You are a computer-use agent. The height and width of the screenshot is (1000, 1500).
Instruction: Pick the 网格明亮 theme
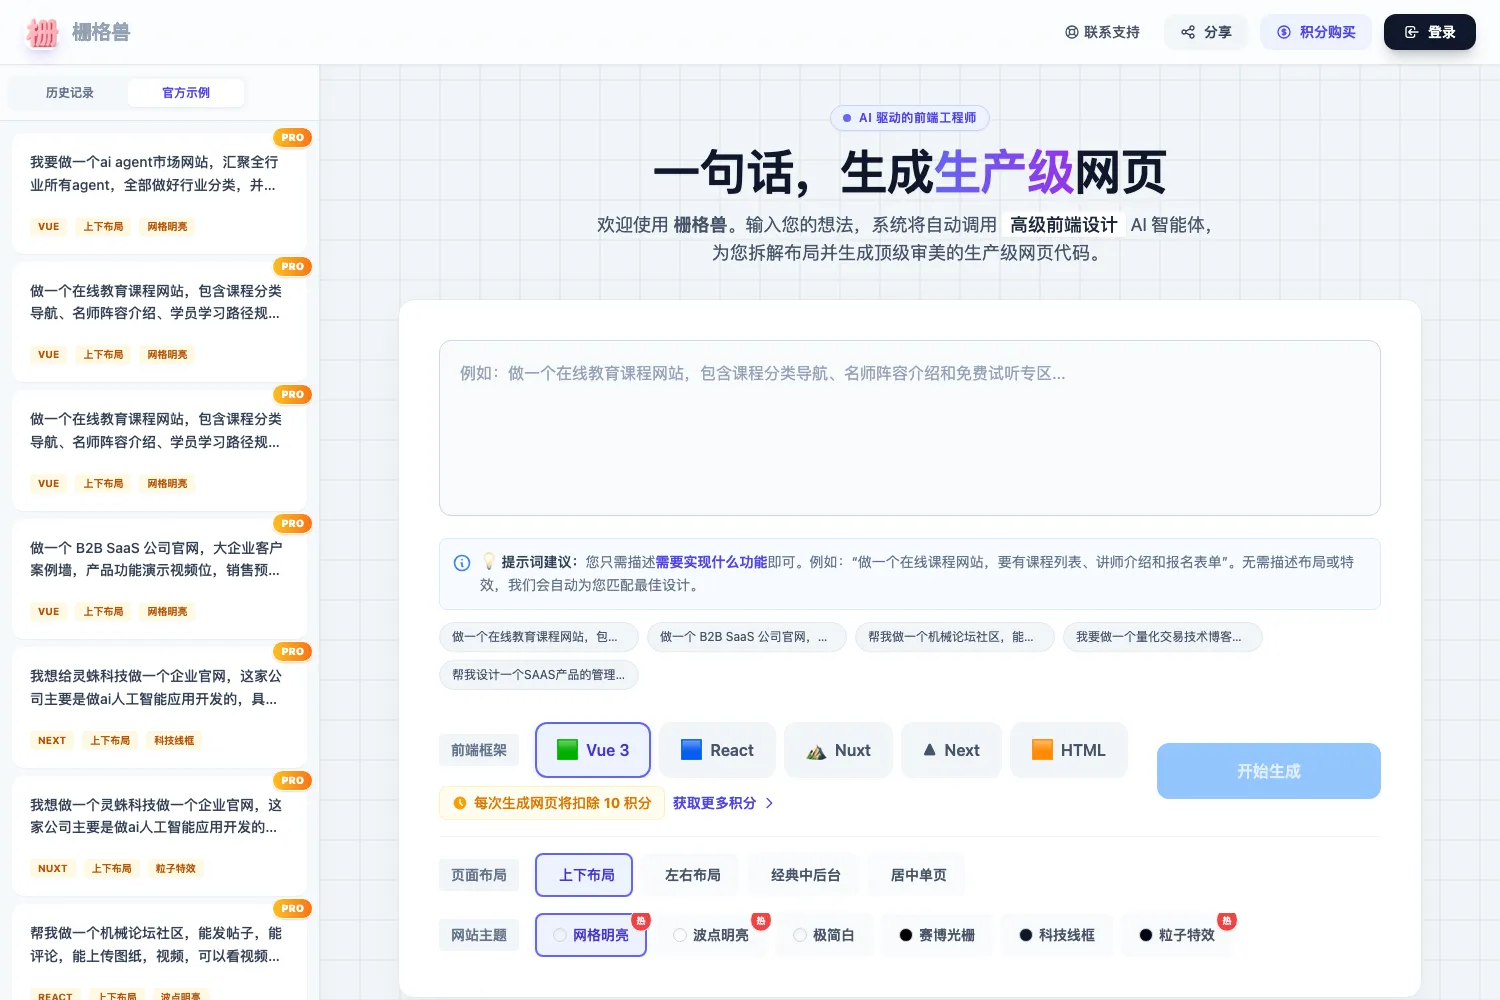tap(591, 935)
